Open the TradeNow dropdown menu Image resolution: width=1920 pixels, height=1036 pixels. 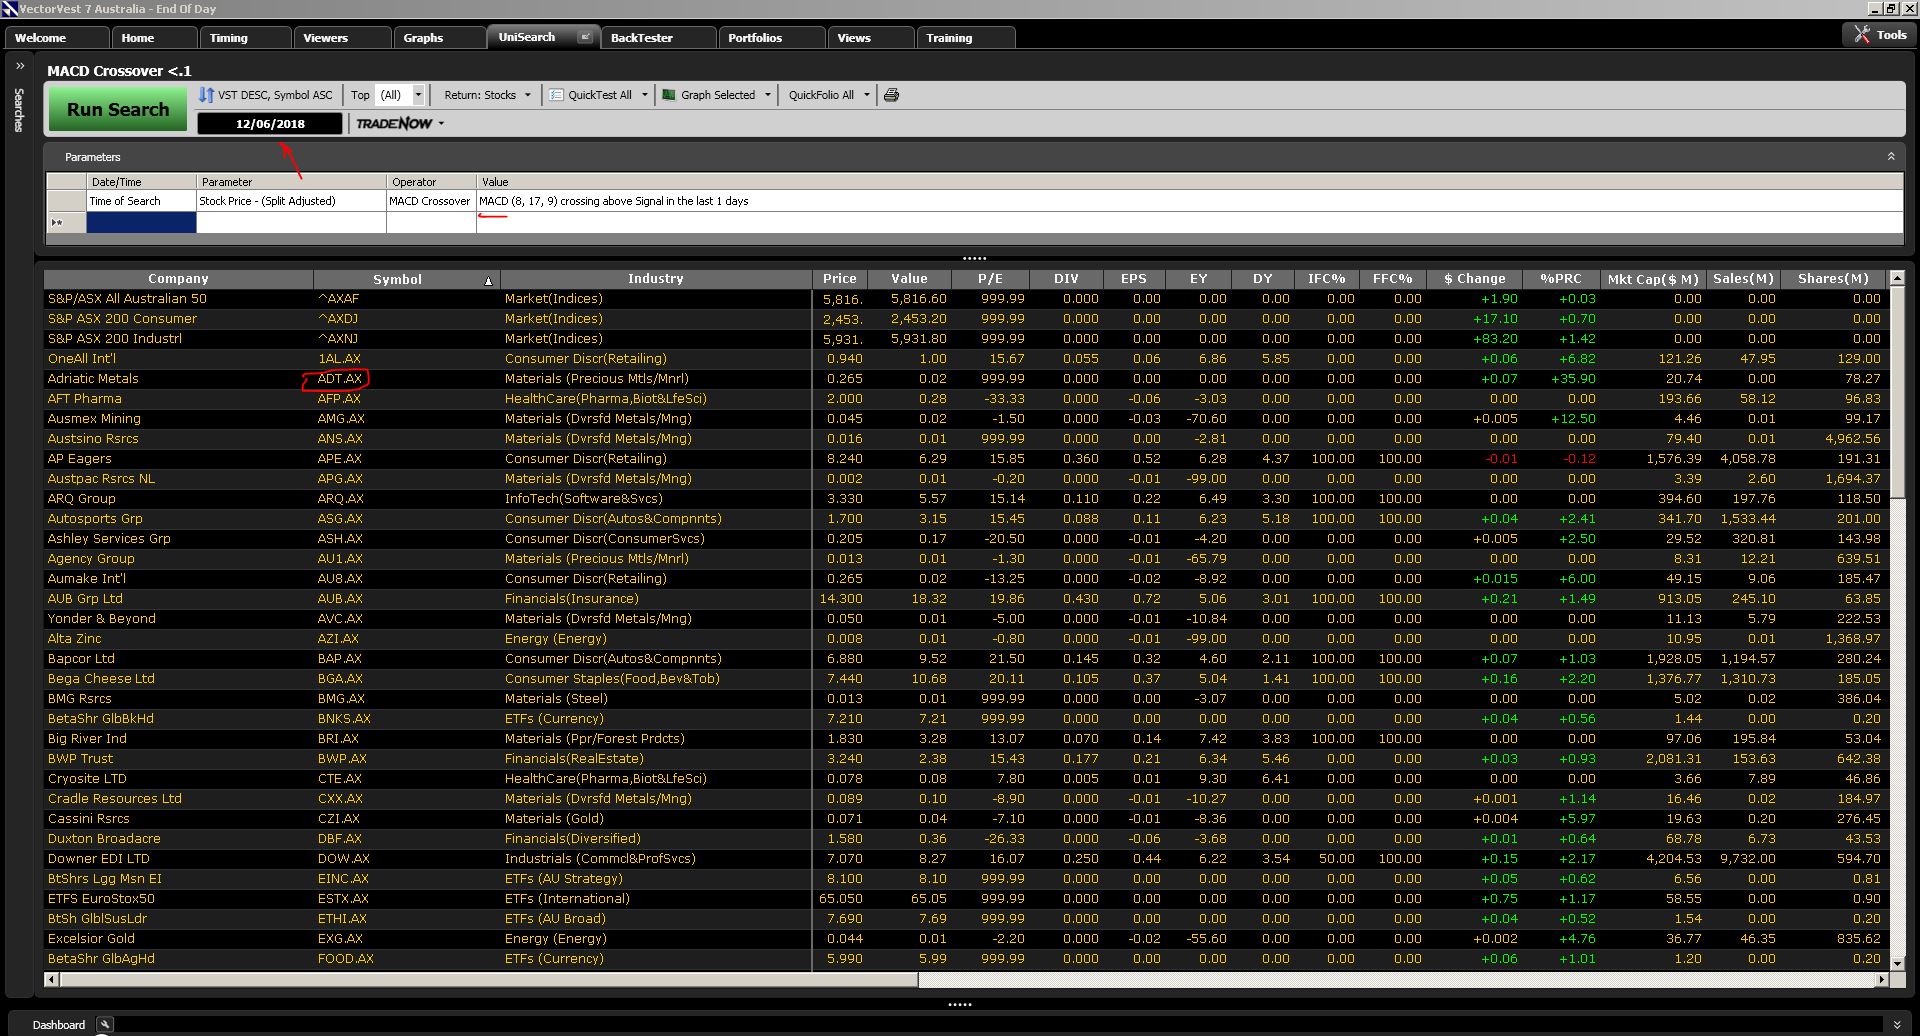coord(400,124)
